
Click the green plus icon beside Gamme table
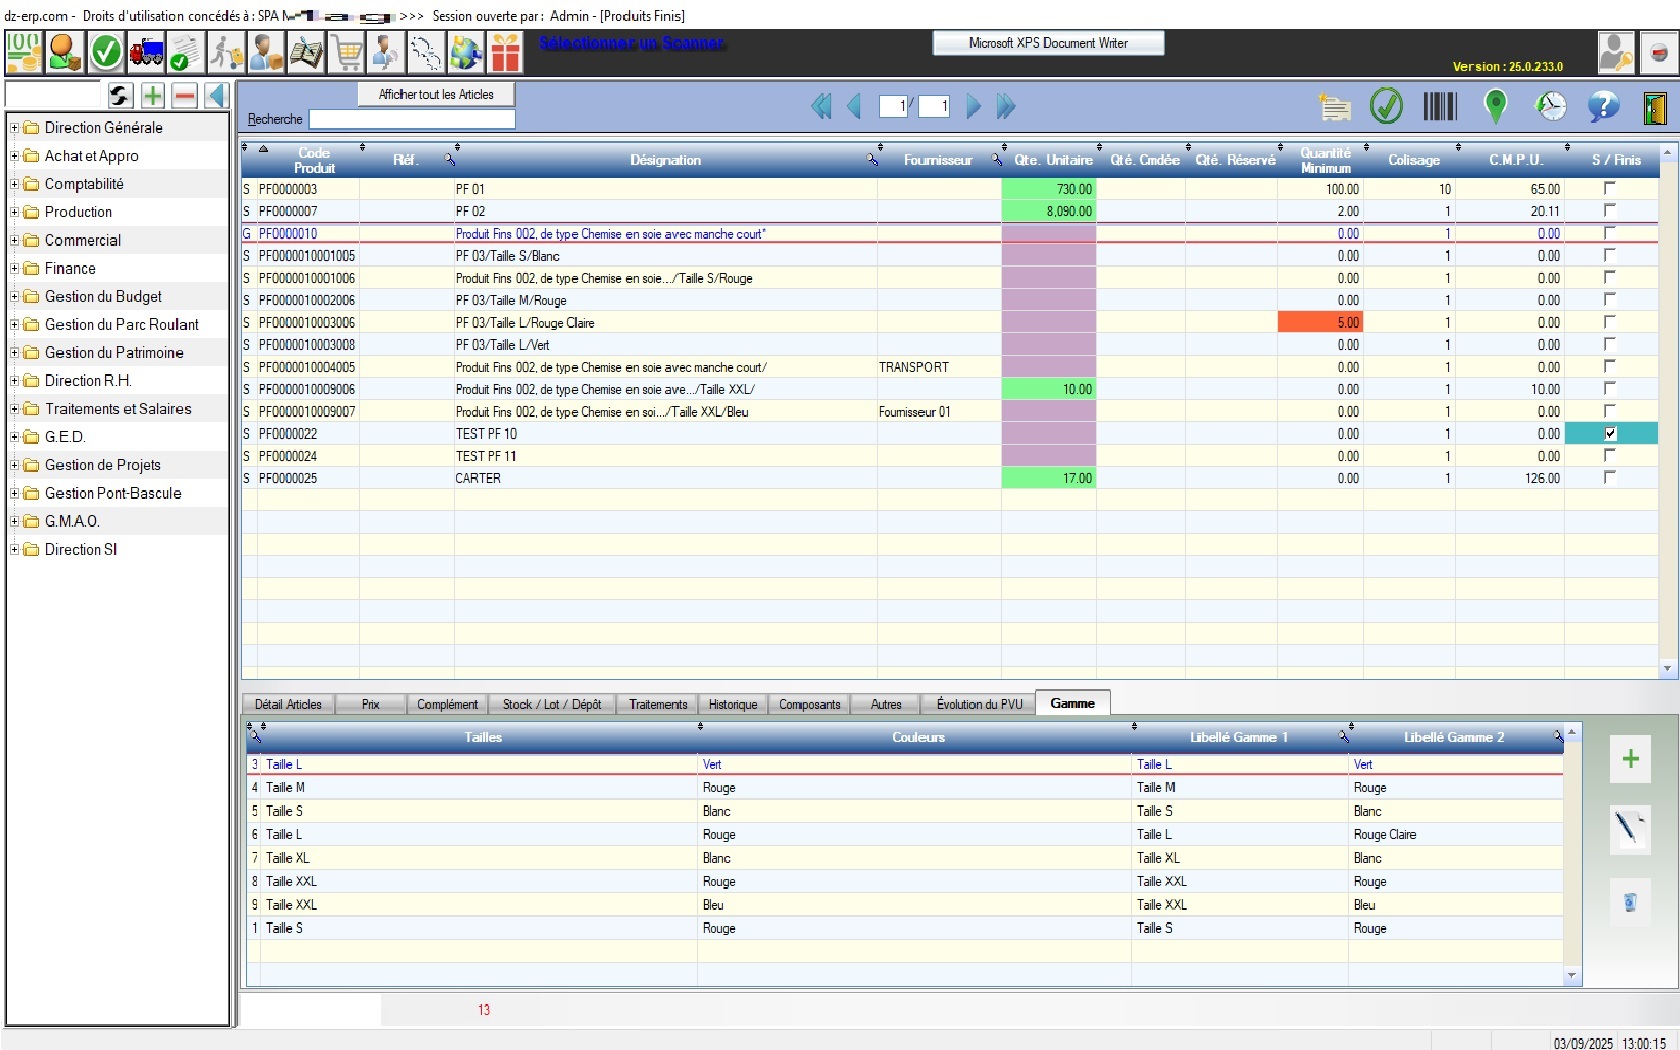(1630, 759)
